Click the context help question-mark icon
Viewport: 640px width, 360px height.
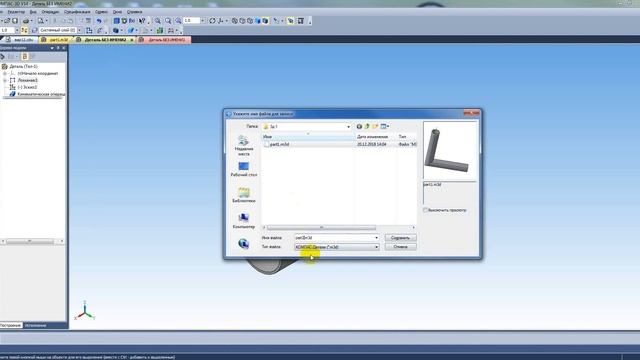click(x=142, y=20)
